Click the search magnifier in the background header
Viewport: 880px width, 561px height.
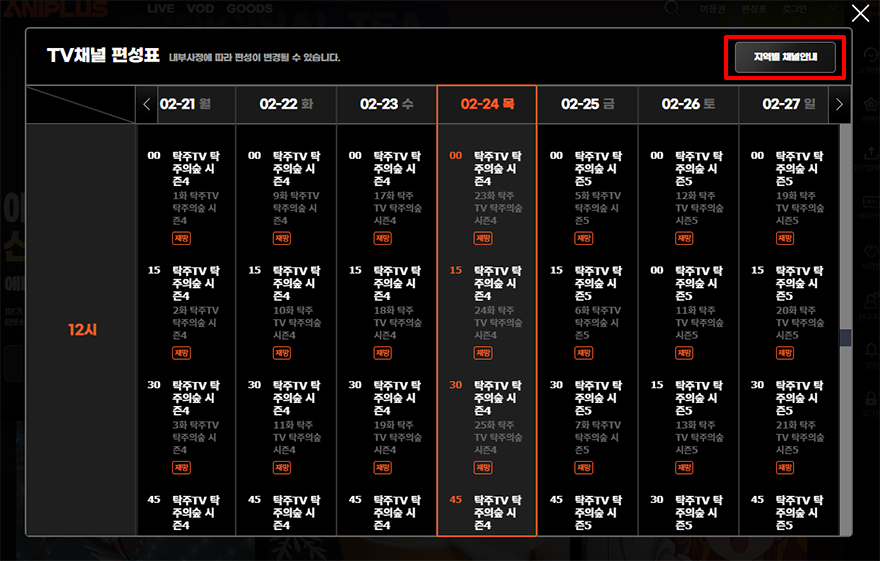point(672,8)
